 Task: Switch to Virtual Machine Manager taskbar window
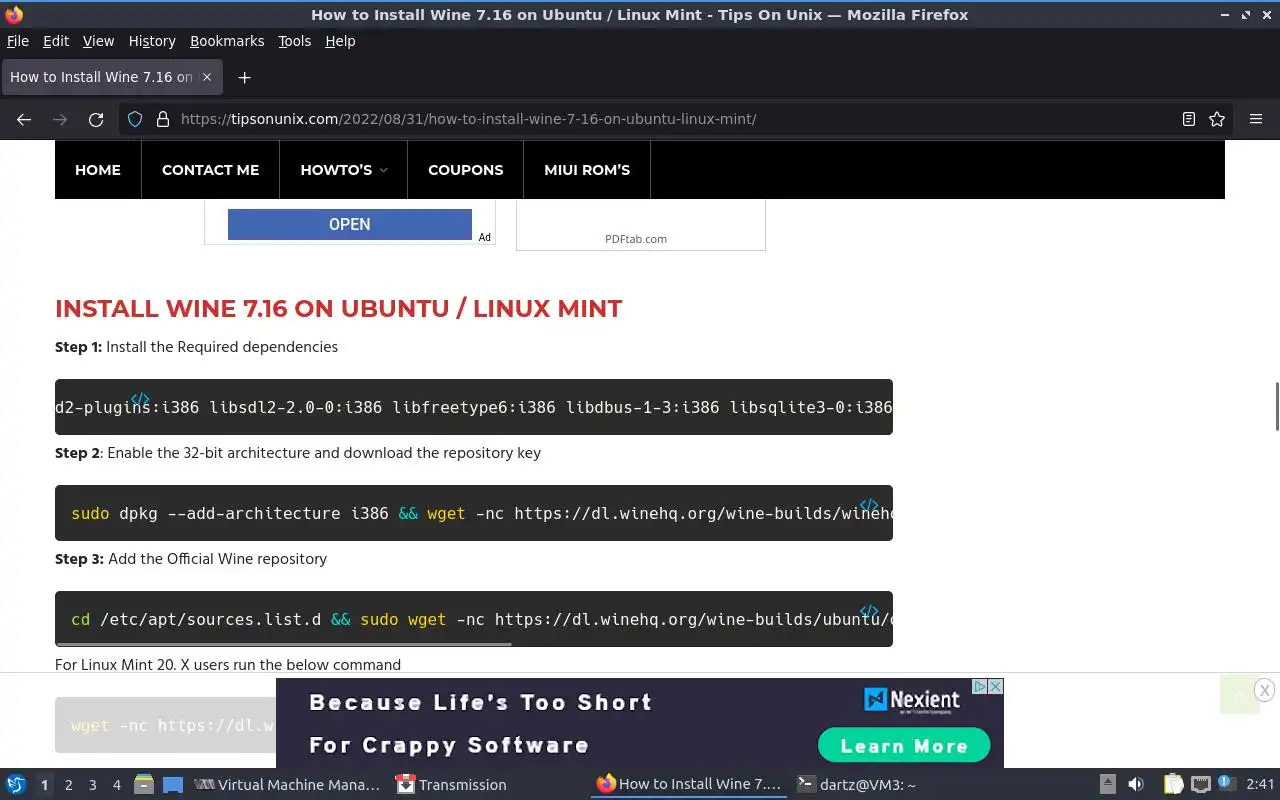(288, 785)
